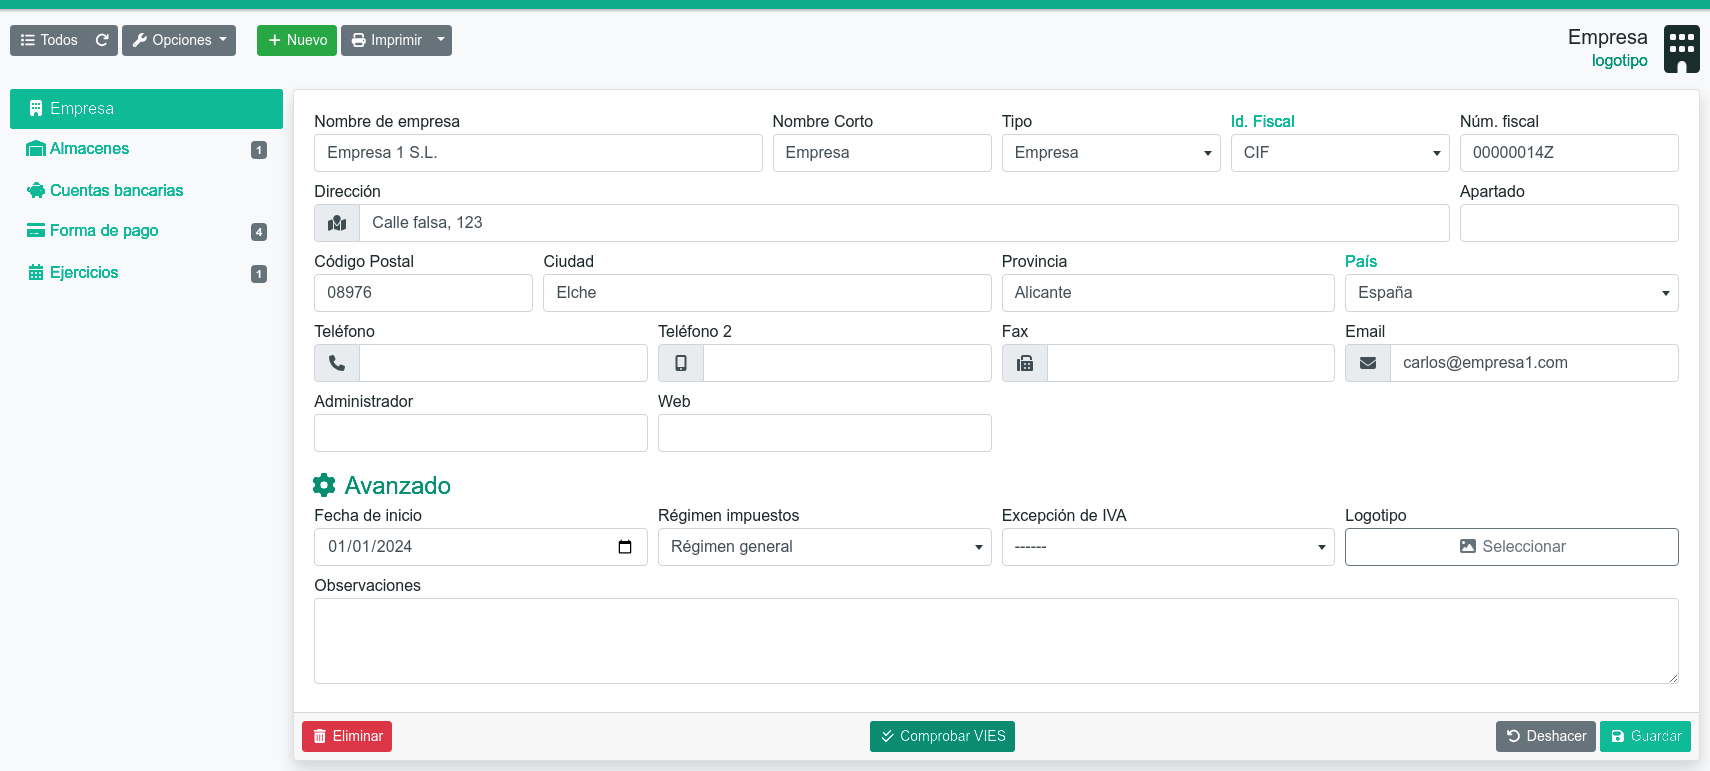Open the Id. Fiscal CIF dropdown

[1340, 153]
